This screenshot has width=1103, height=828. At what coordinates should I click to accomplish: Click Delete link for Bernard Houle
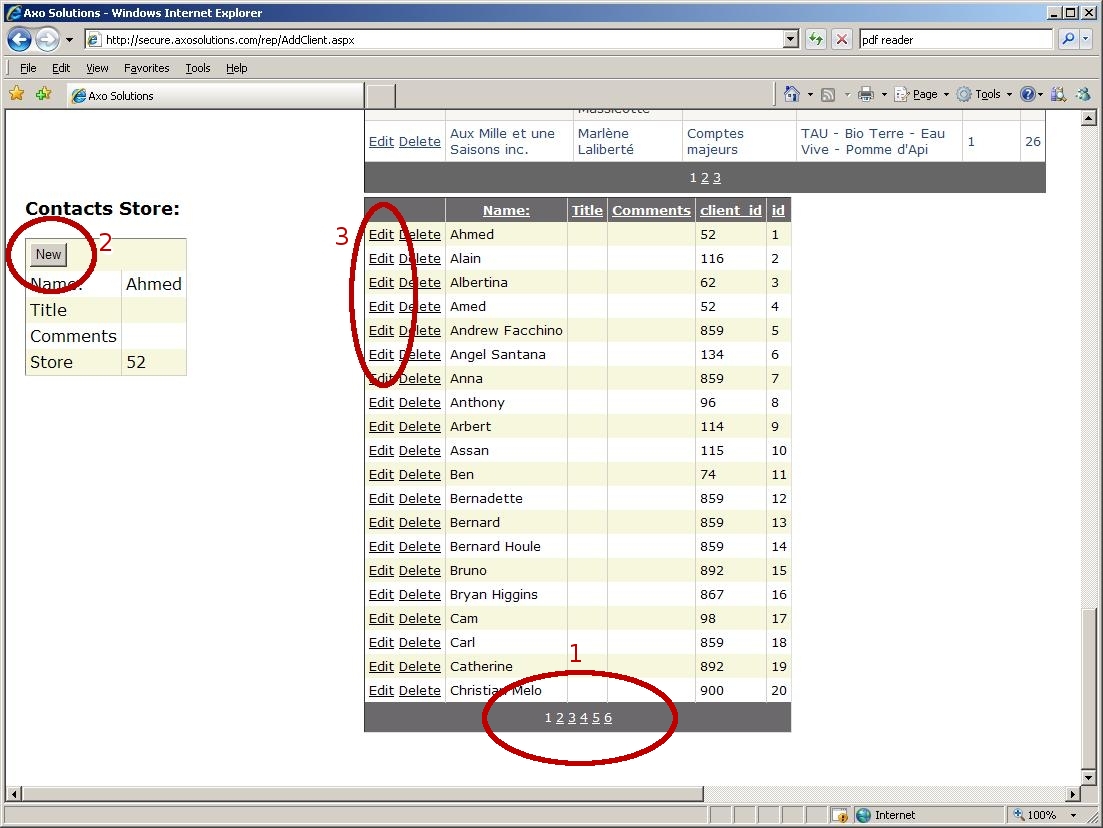[x=419, y=547]
